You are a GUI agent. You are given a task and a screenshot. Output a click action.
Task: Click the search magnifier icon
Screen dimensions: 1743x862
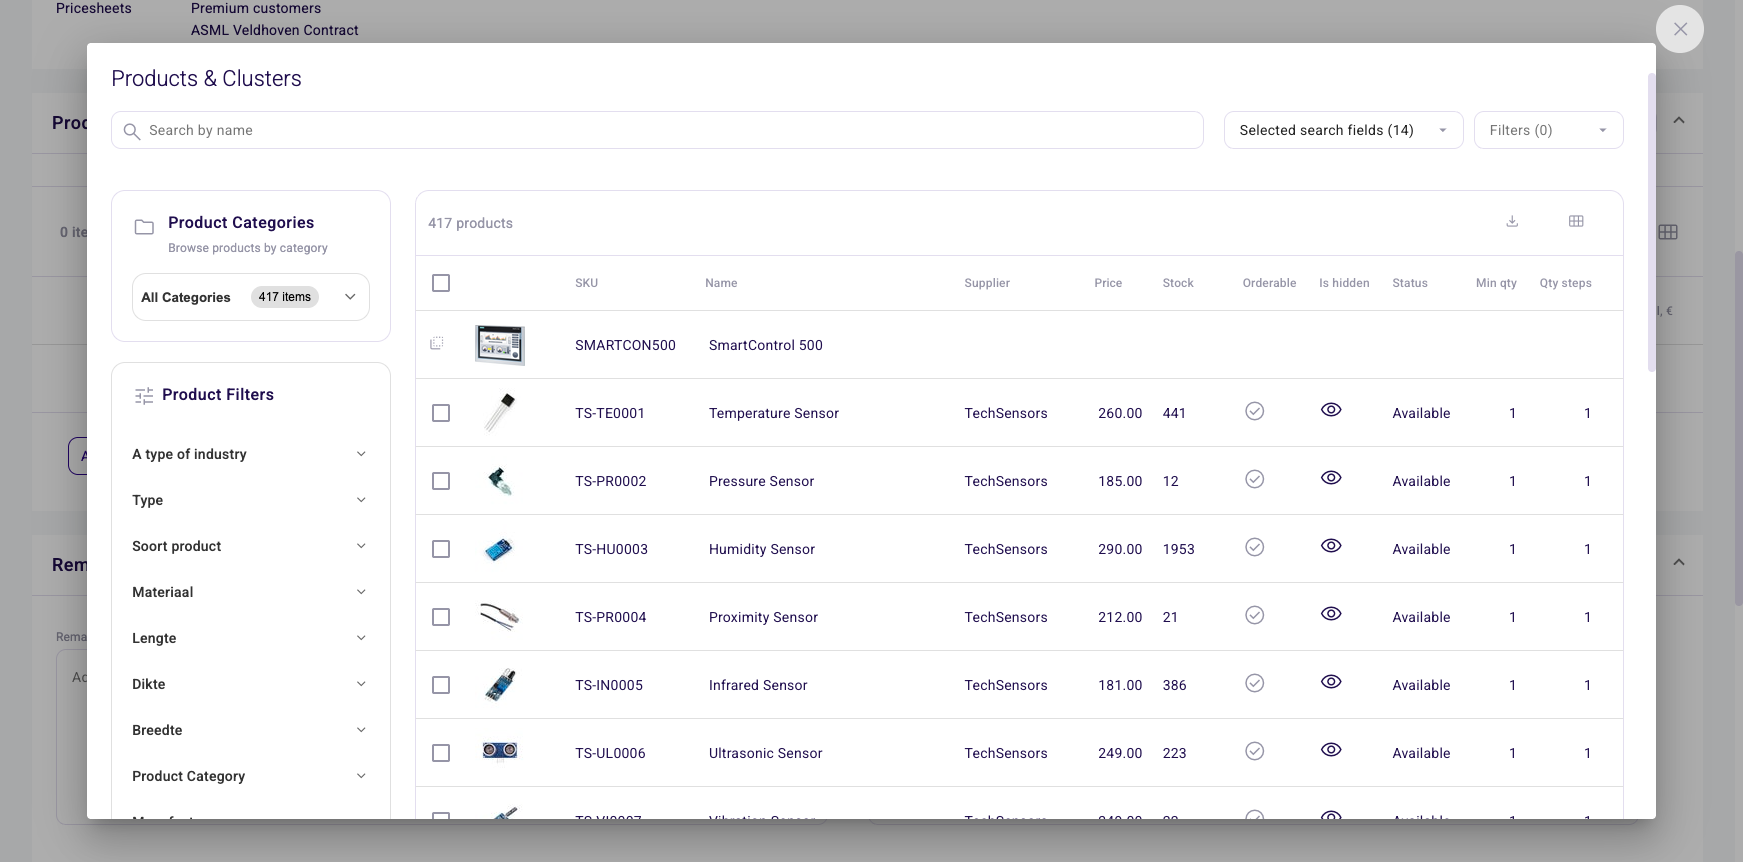[x=131, y=131]
